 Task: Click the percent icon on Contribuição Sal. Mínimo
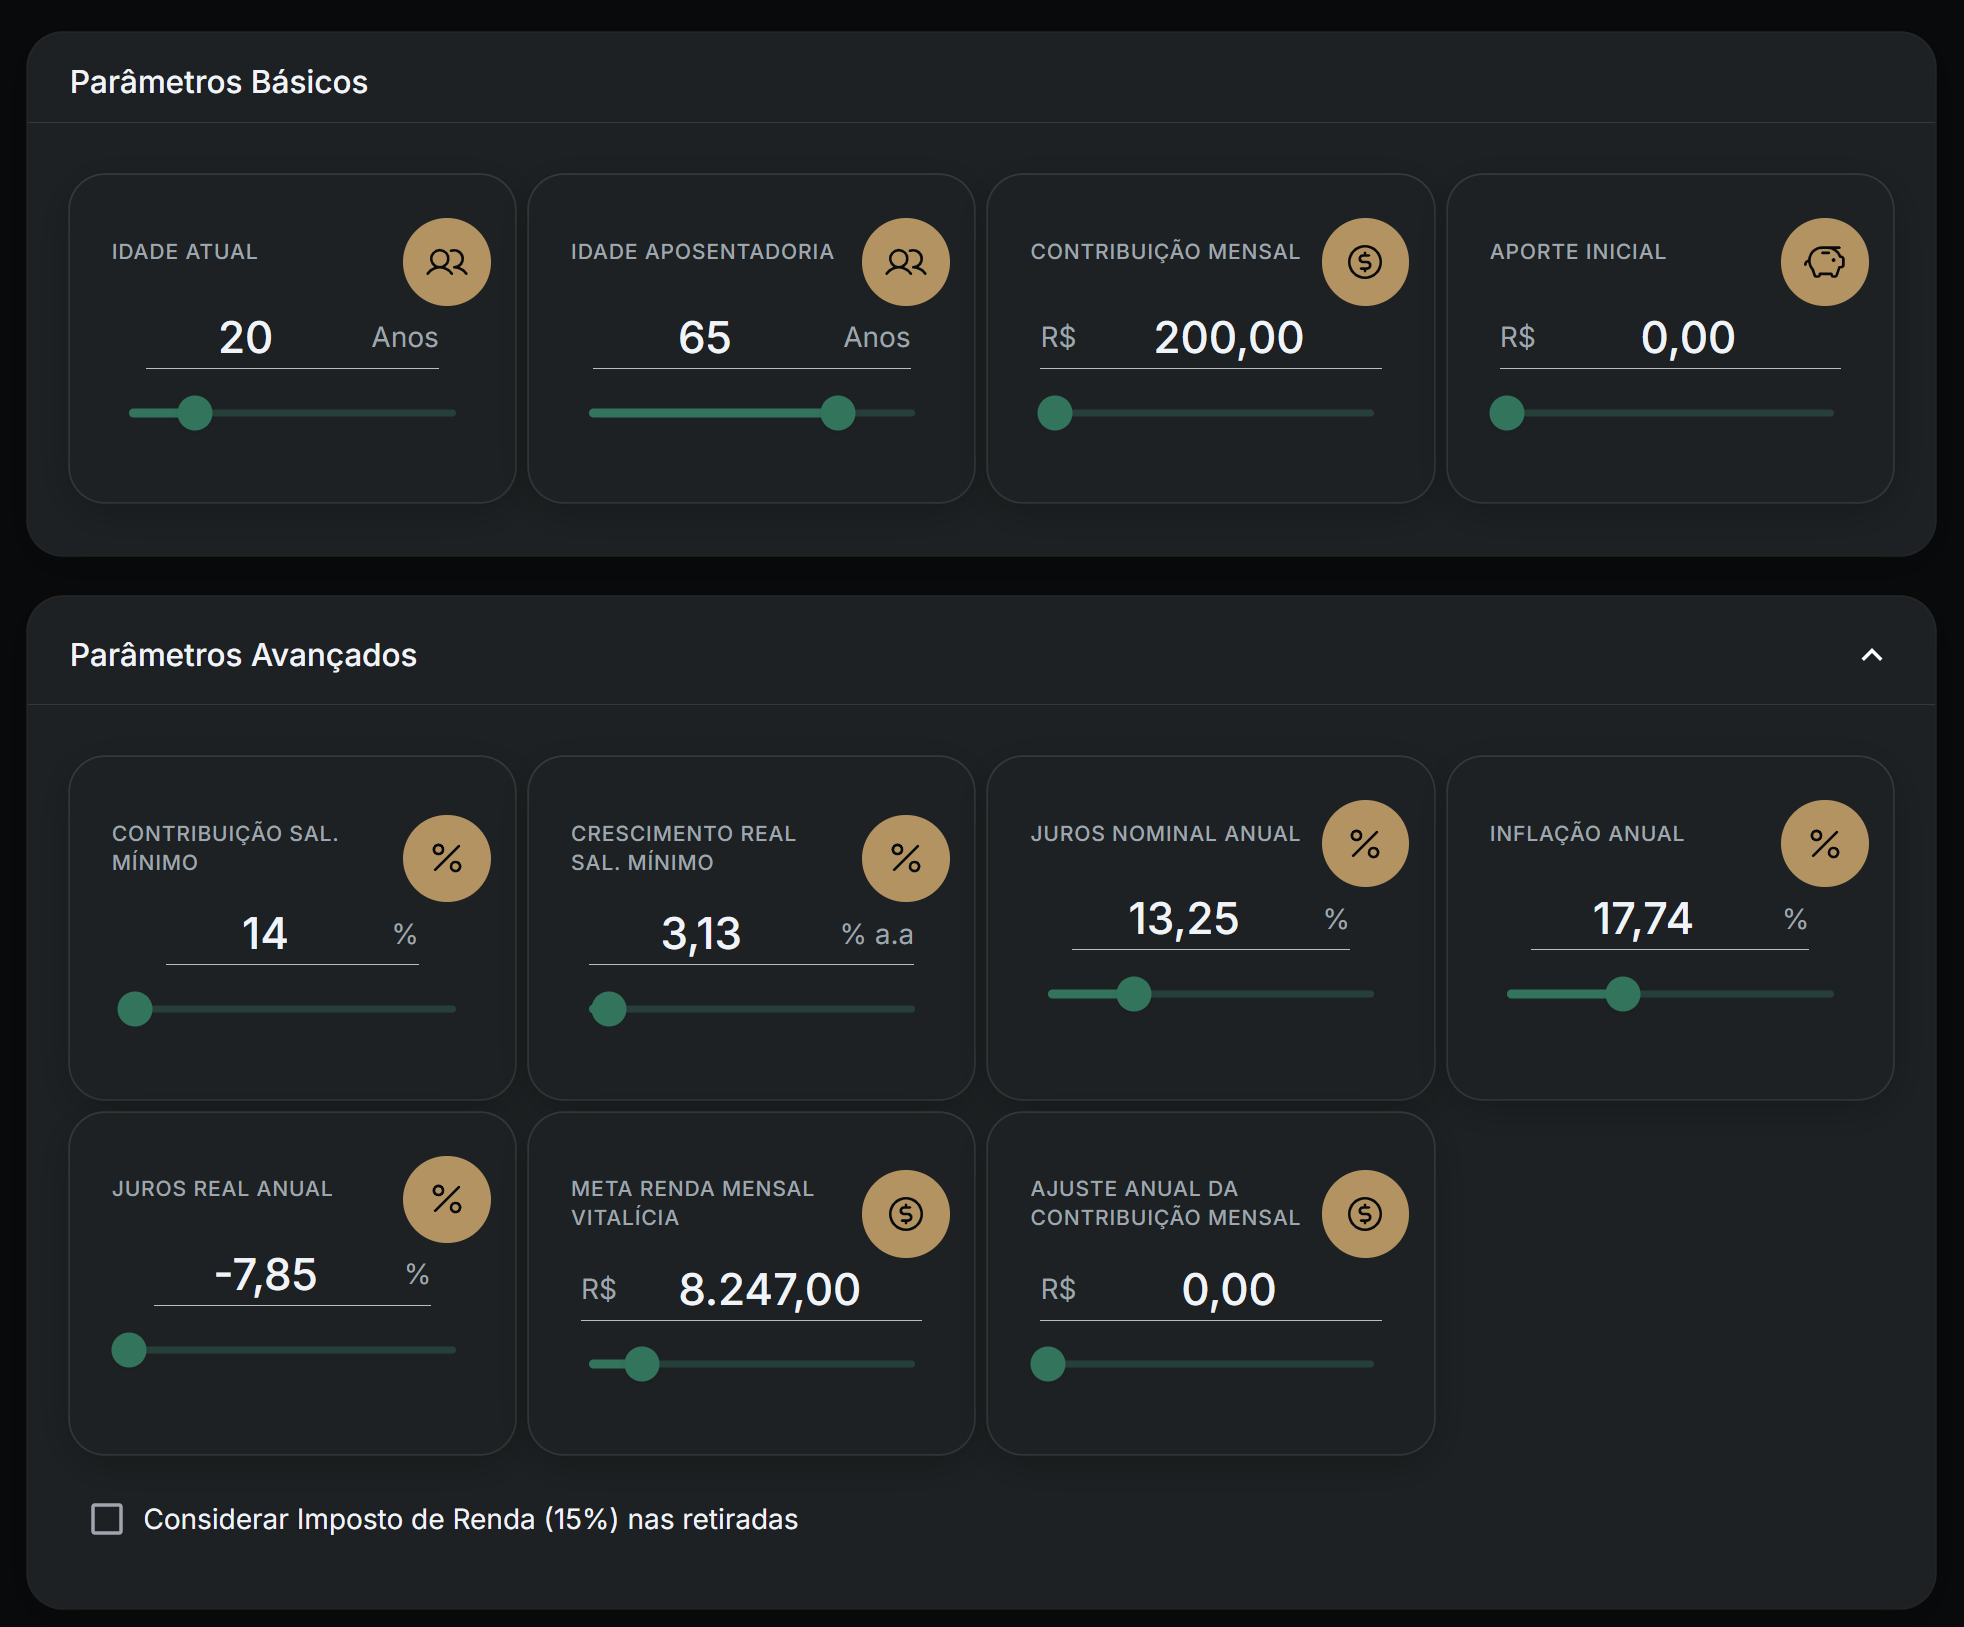pyautogui.click(x=446, y=858)
